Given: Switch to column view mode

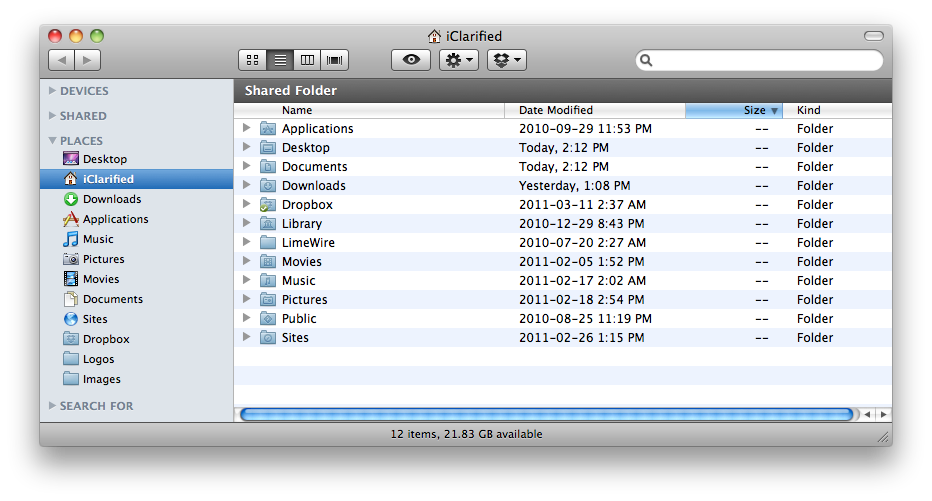Looking at the screenshot, I should pyautogui.click(x=308, y=61).
